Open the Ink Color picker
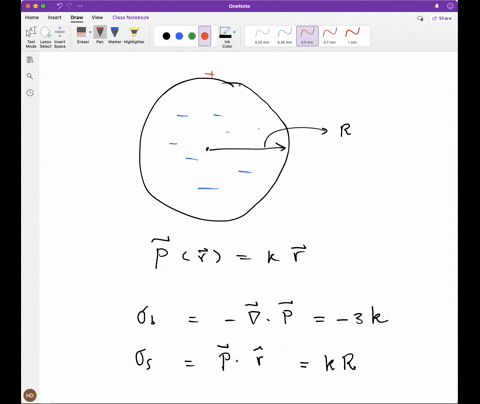The height and width of the screenshot is (404, 480). [x=226, y=37]
